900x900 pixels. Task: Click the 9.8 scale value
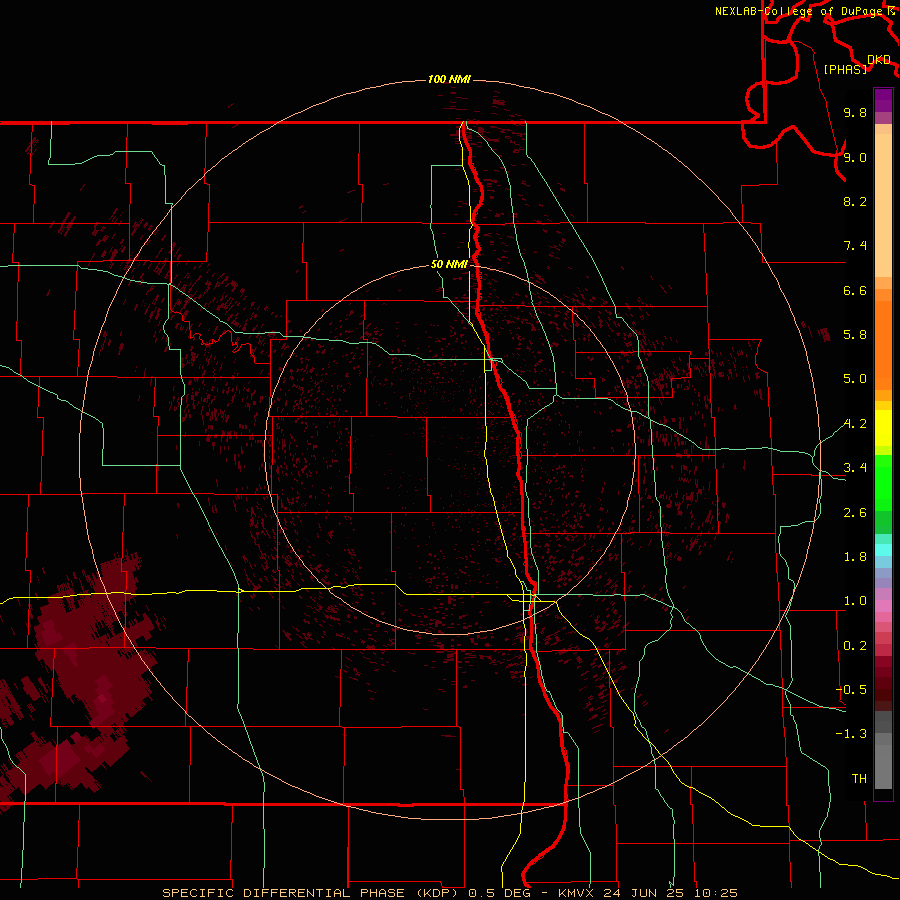tap(855, 112)
